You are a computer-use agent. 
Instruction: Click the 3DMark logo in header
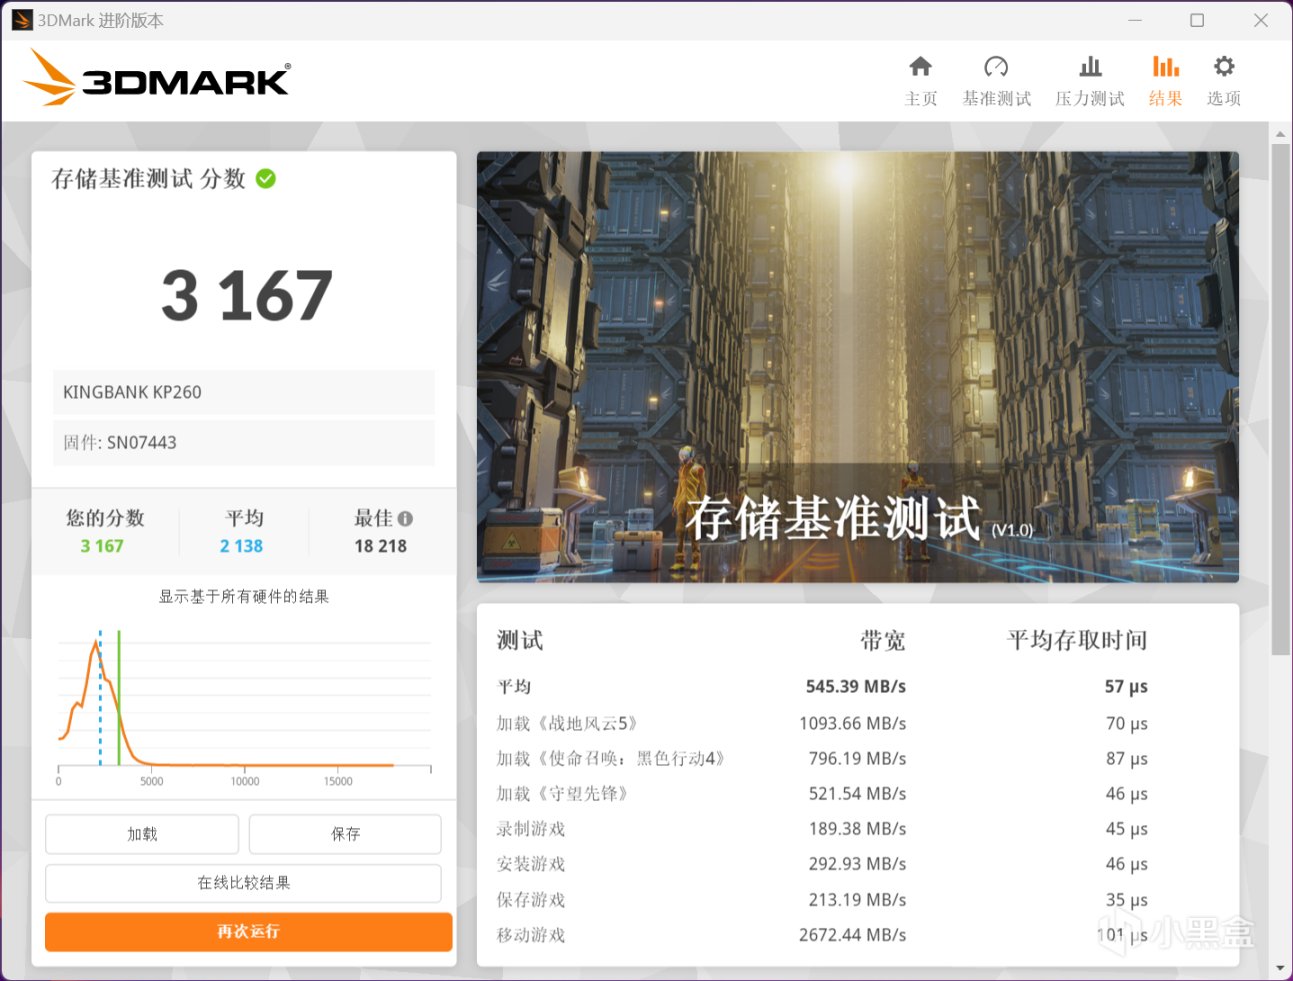[157, 78]
